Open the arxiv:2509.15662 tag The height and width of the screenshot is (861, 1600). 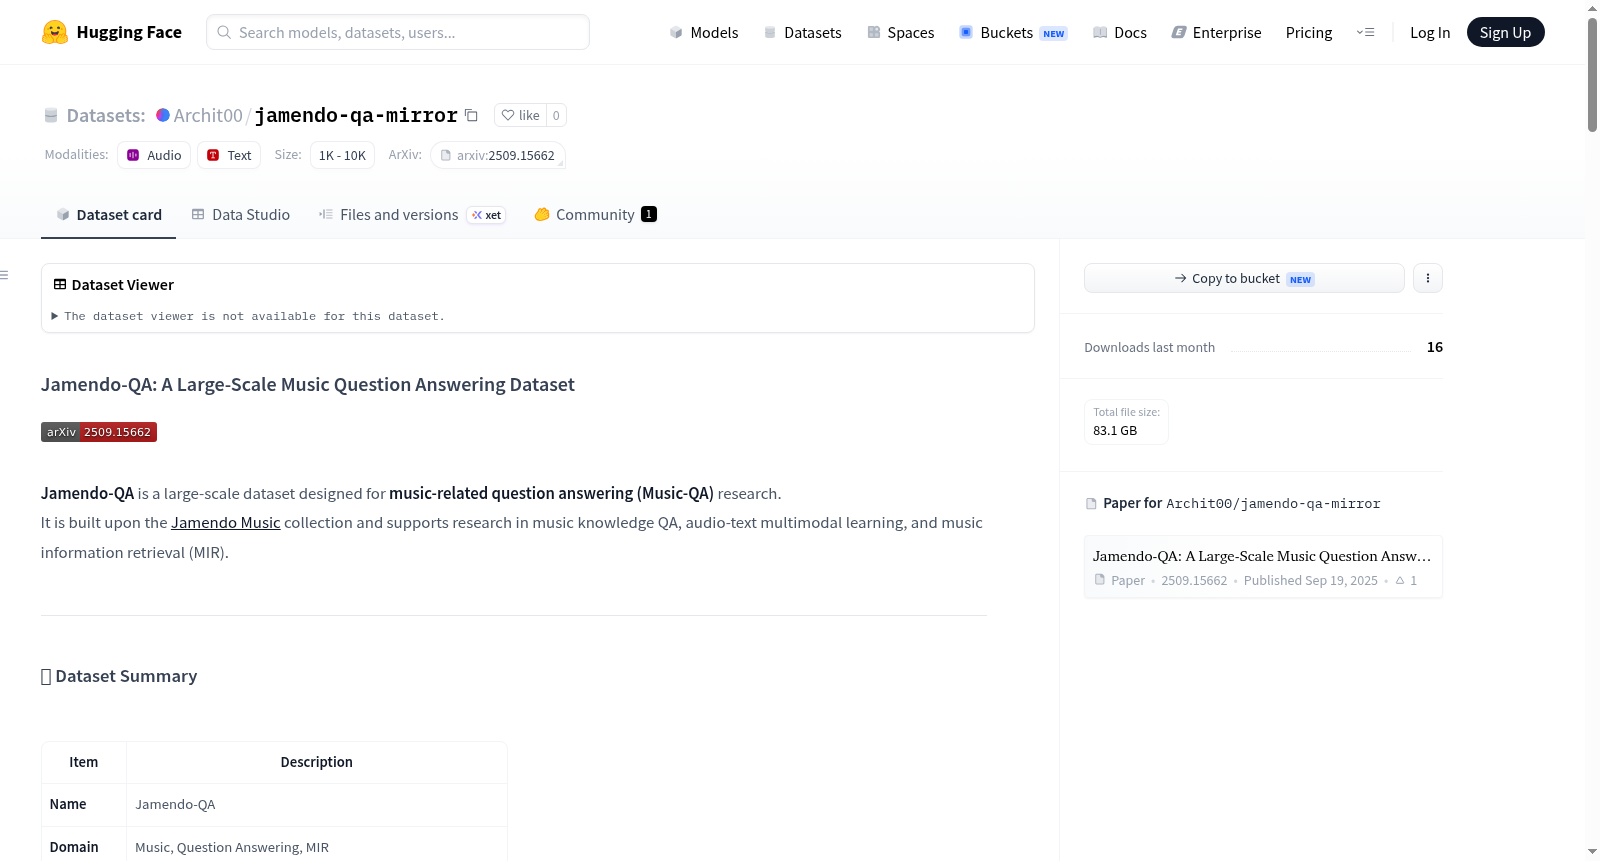tap(498, 155)
